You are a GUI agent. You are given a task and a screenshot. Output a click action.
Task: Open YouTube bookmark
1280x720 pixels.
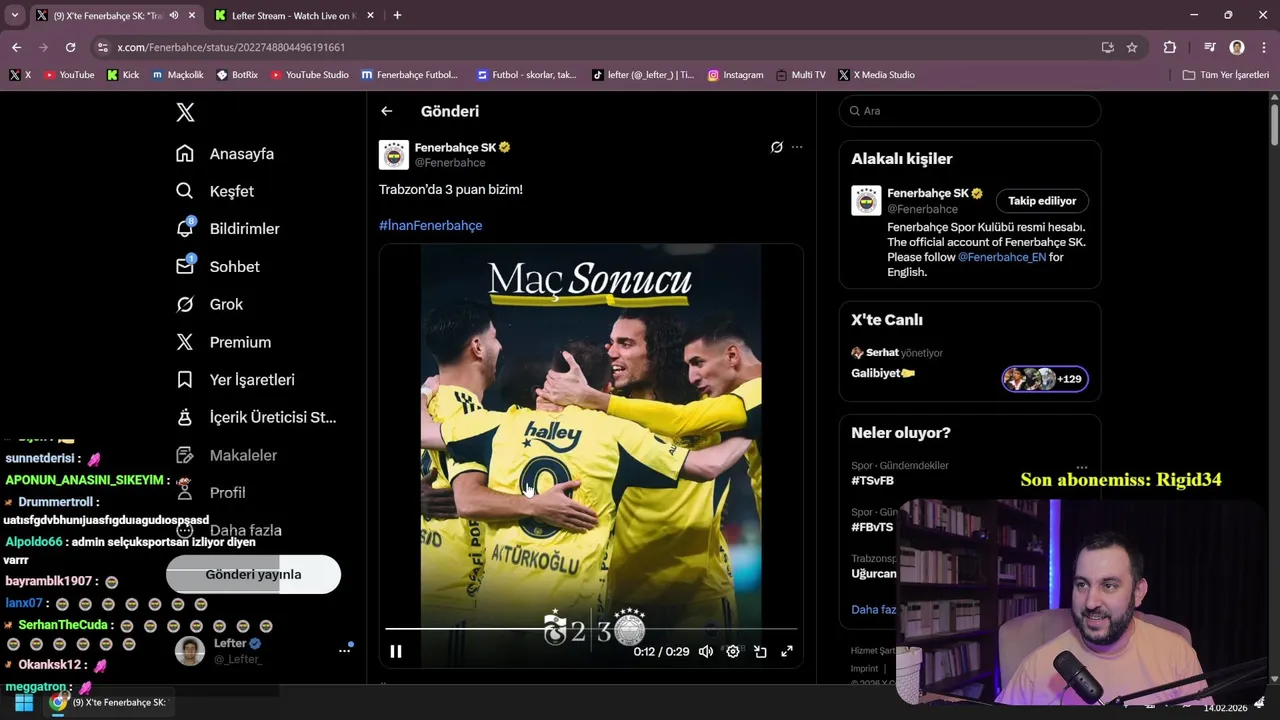(x=69, y=75)
